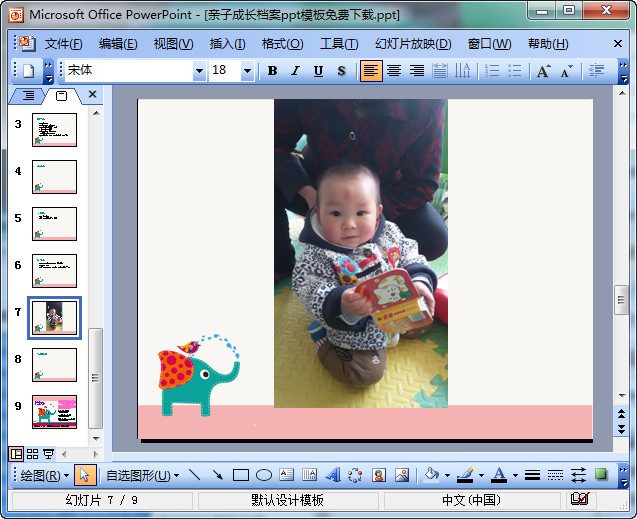Insert a horizontal text box
637x519 pixels.
pyautogui.click(x=287, y=475)
